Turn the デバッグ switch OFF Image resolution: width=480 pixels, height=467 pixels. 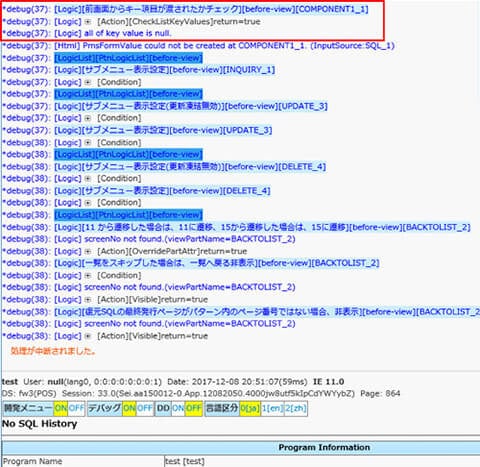point(144,408)
